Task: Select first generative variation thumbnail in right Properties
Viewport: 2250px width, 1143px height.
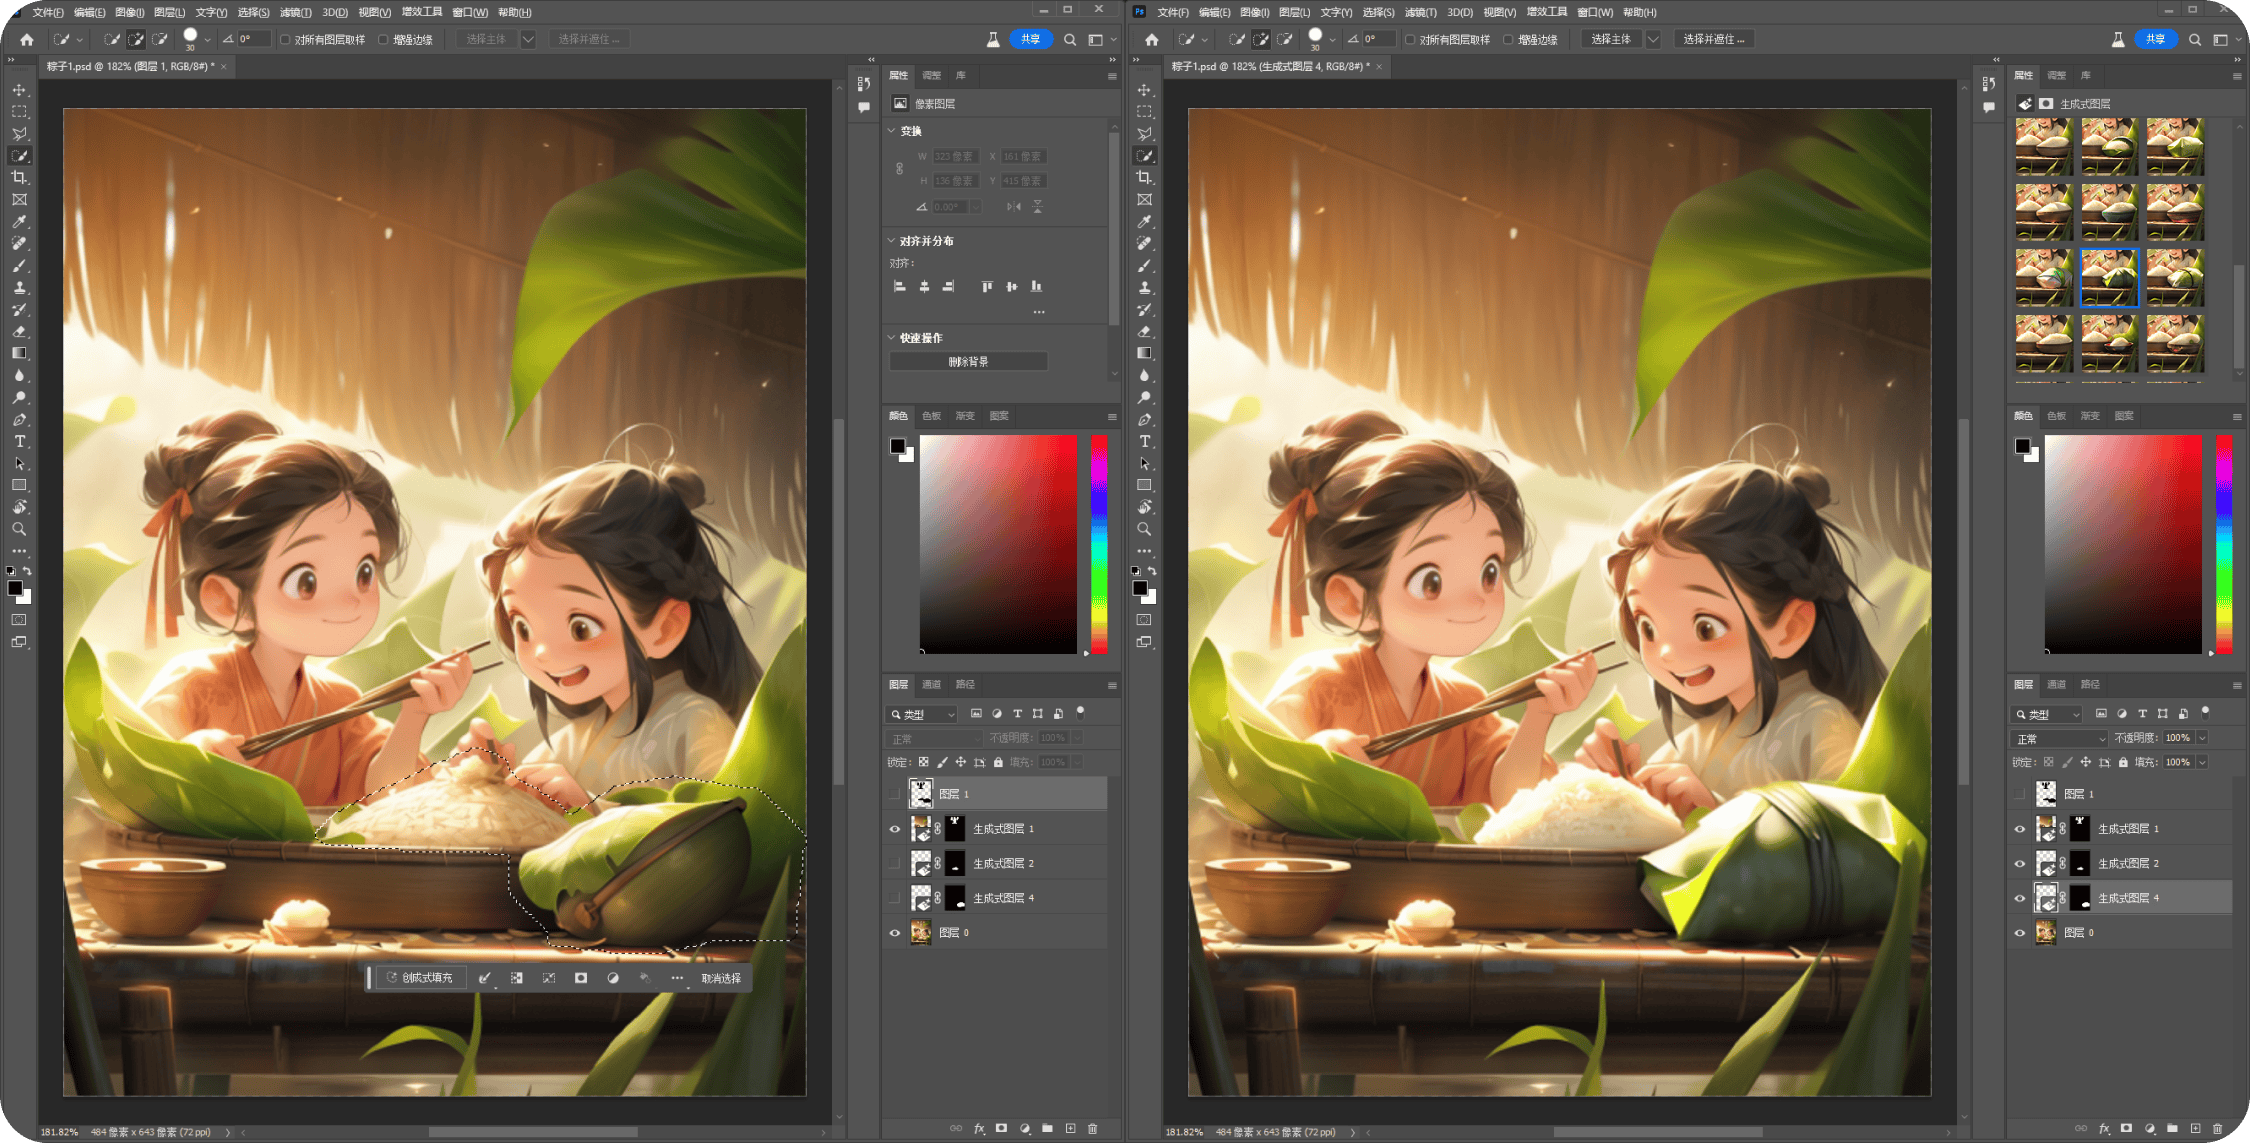Action: click(2043, 147)
